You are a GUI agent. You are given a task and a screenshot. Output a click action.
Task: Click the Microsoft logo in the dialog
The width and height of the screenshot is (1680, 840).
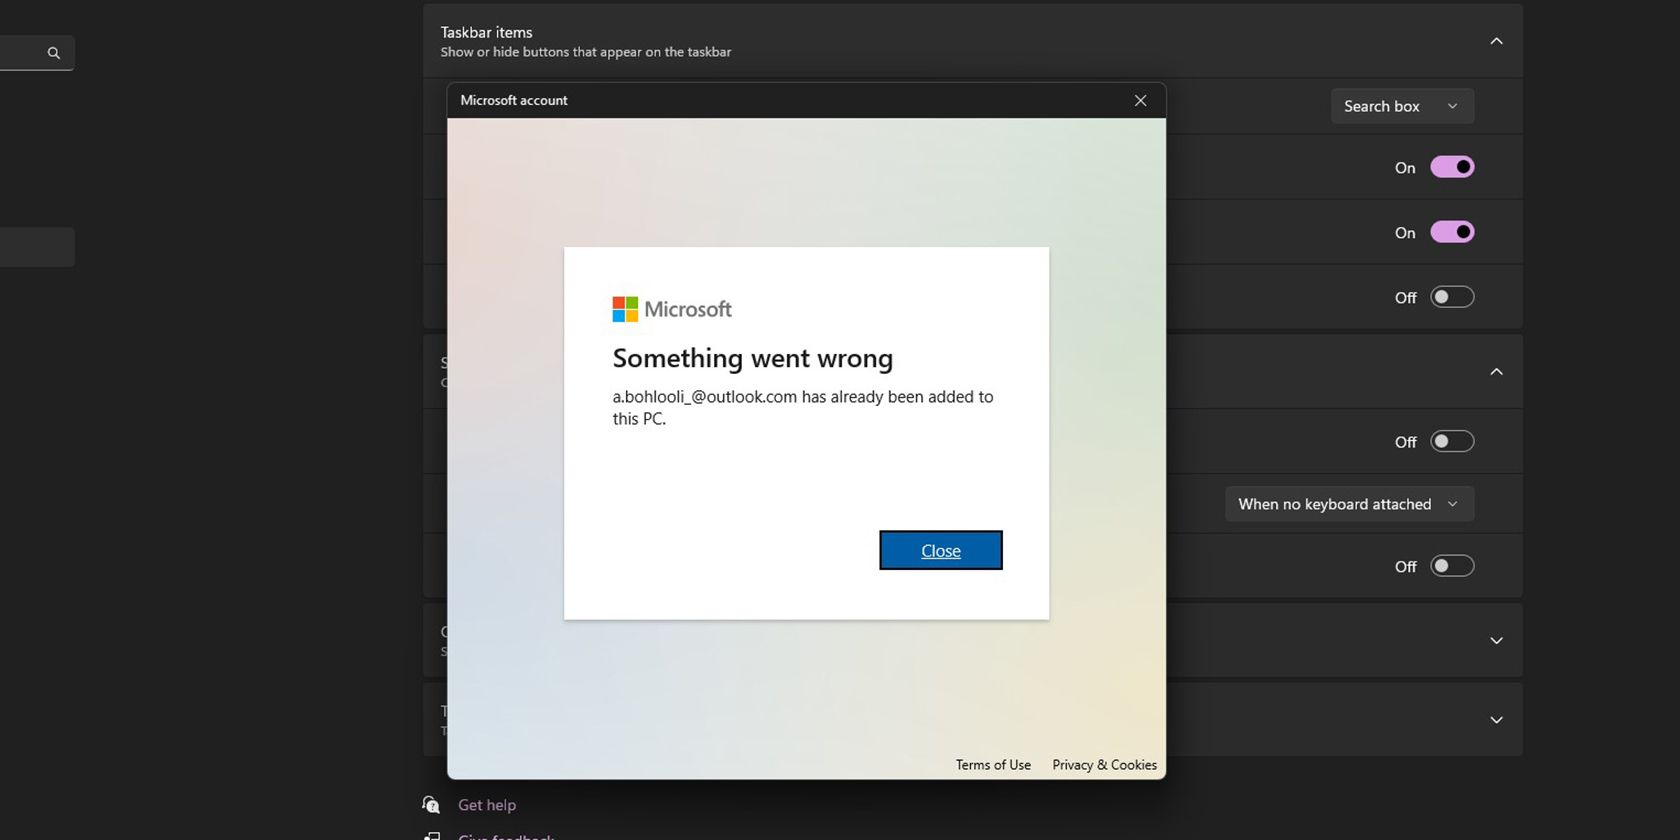coord(672,309)
